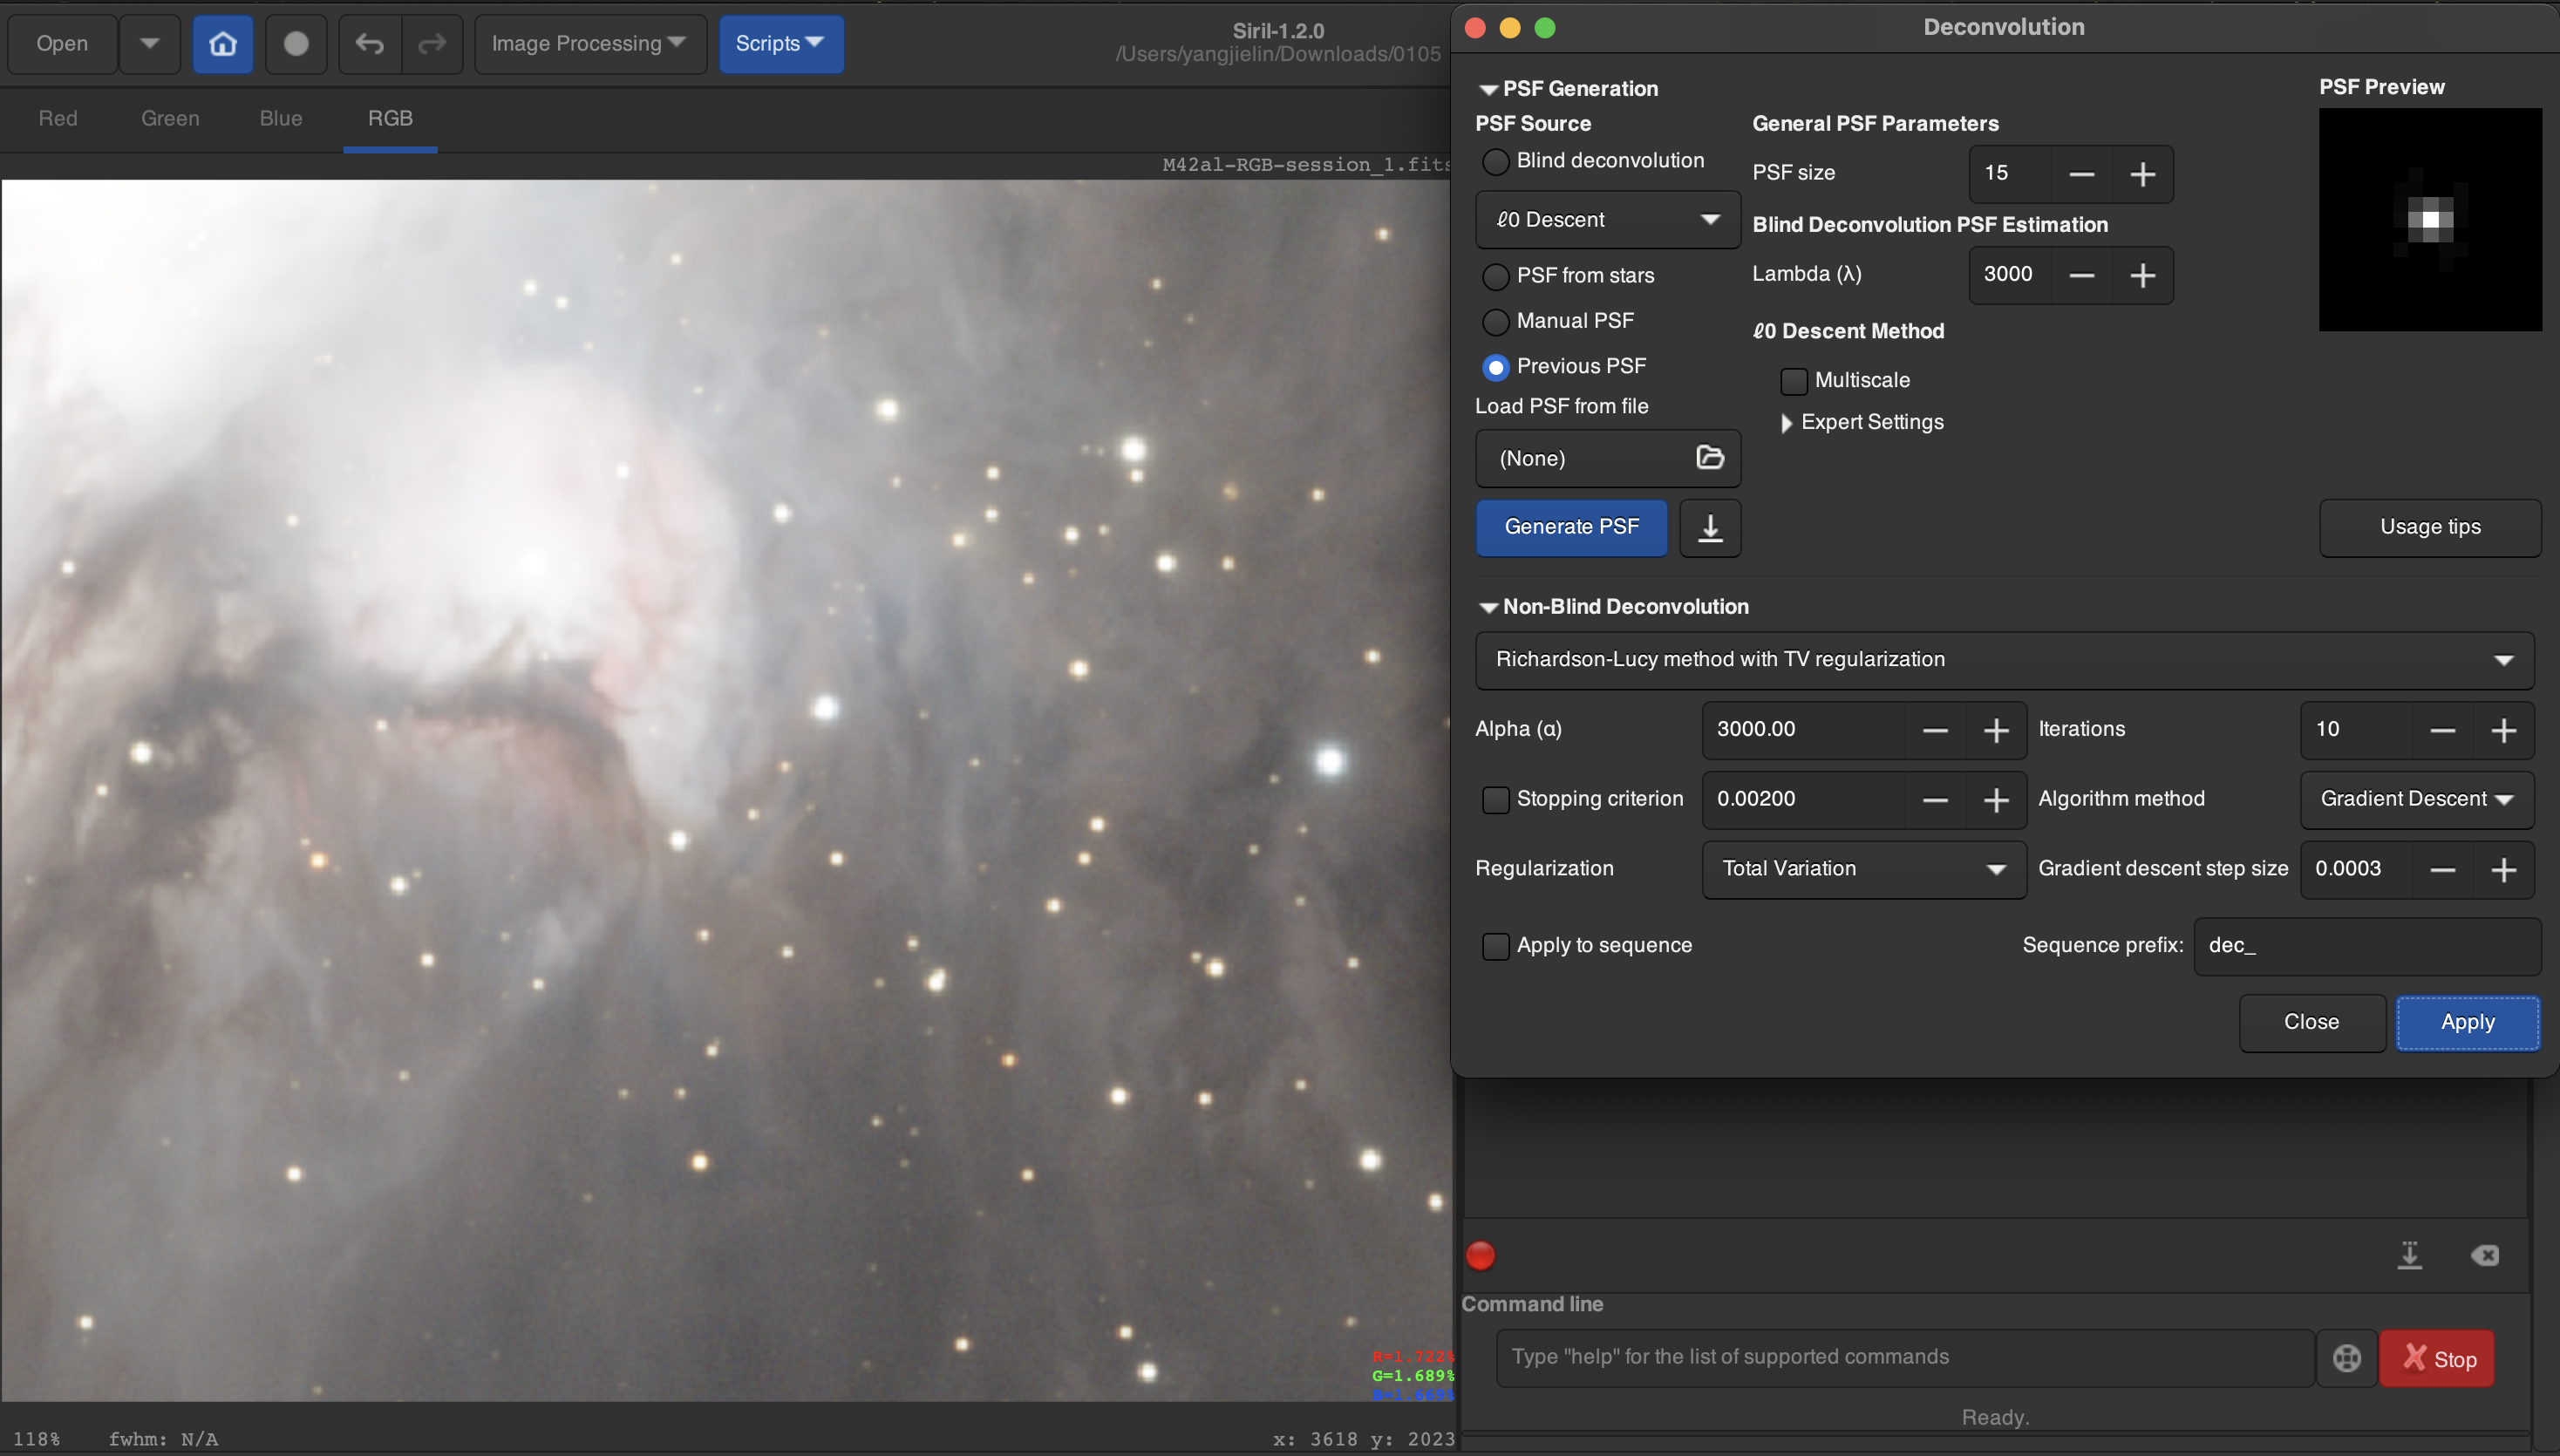
Task: Click the redo arrow icon
Action: pos(432,44)
